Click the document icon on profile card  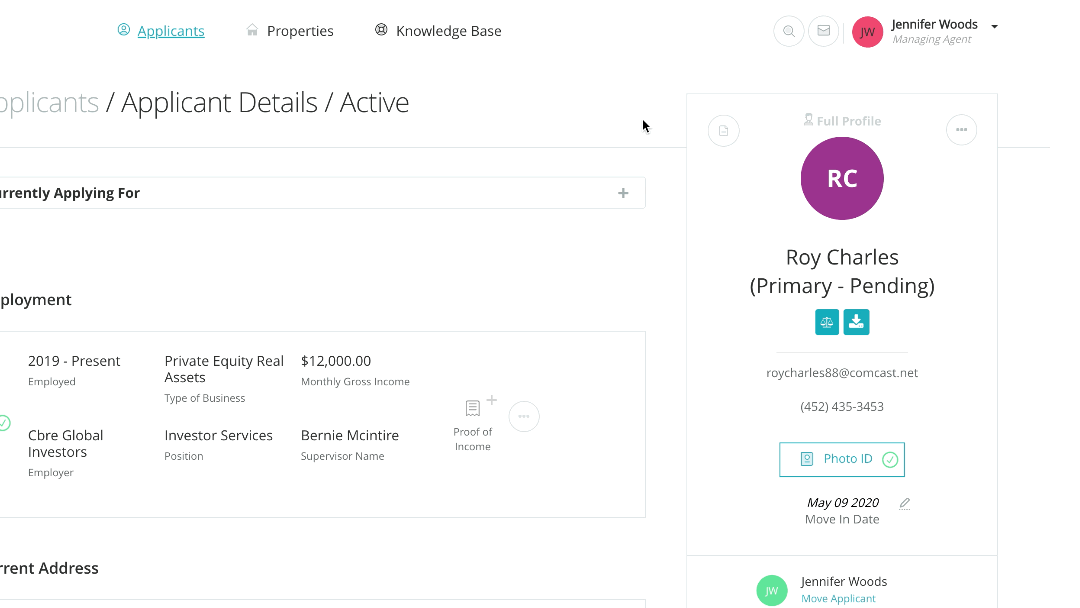(x=724, y=131)
